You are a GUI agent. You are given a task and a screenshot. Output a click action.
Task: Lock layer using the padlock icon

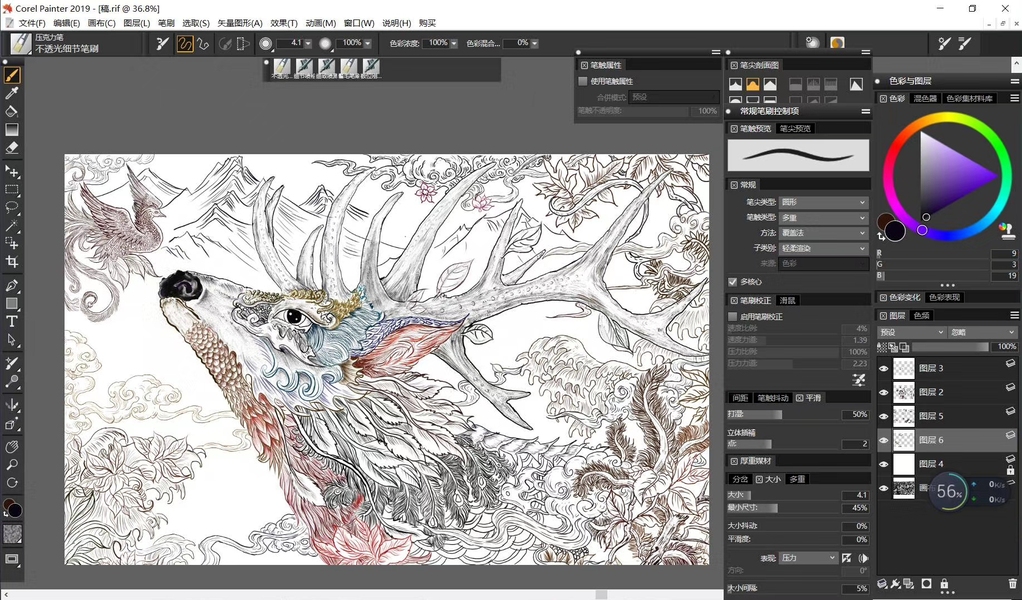[944, 584]
